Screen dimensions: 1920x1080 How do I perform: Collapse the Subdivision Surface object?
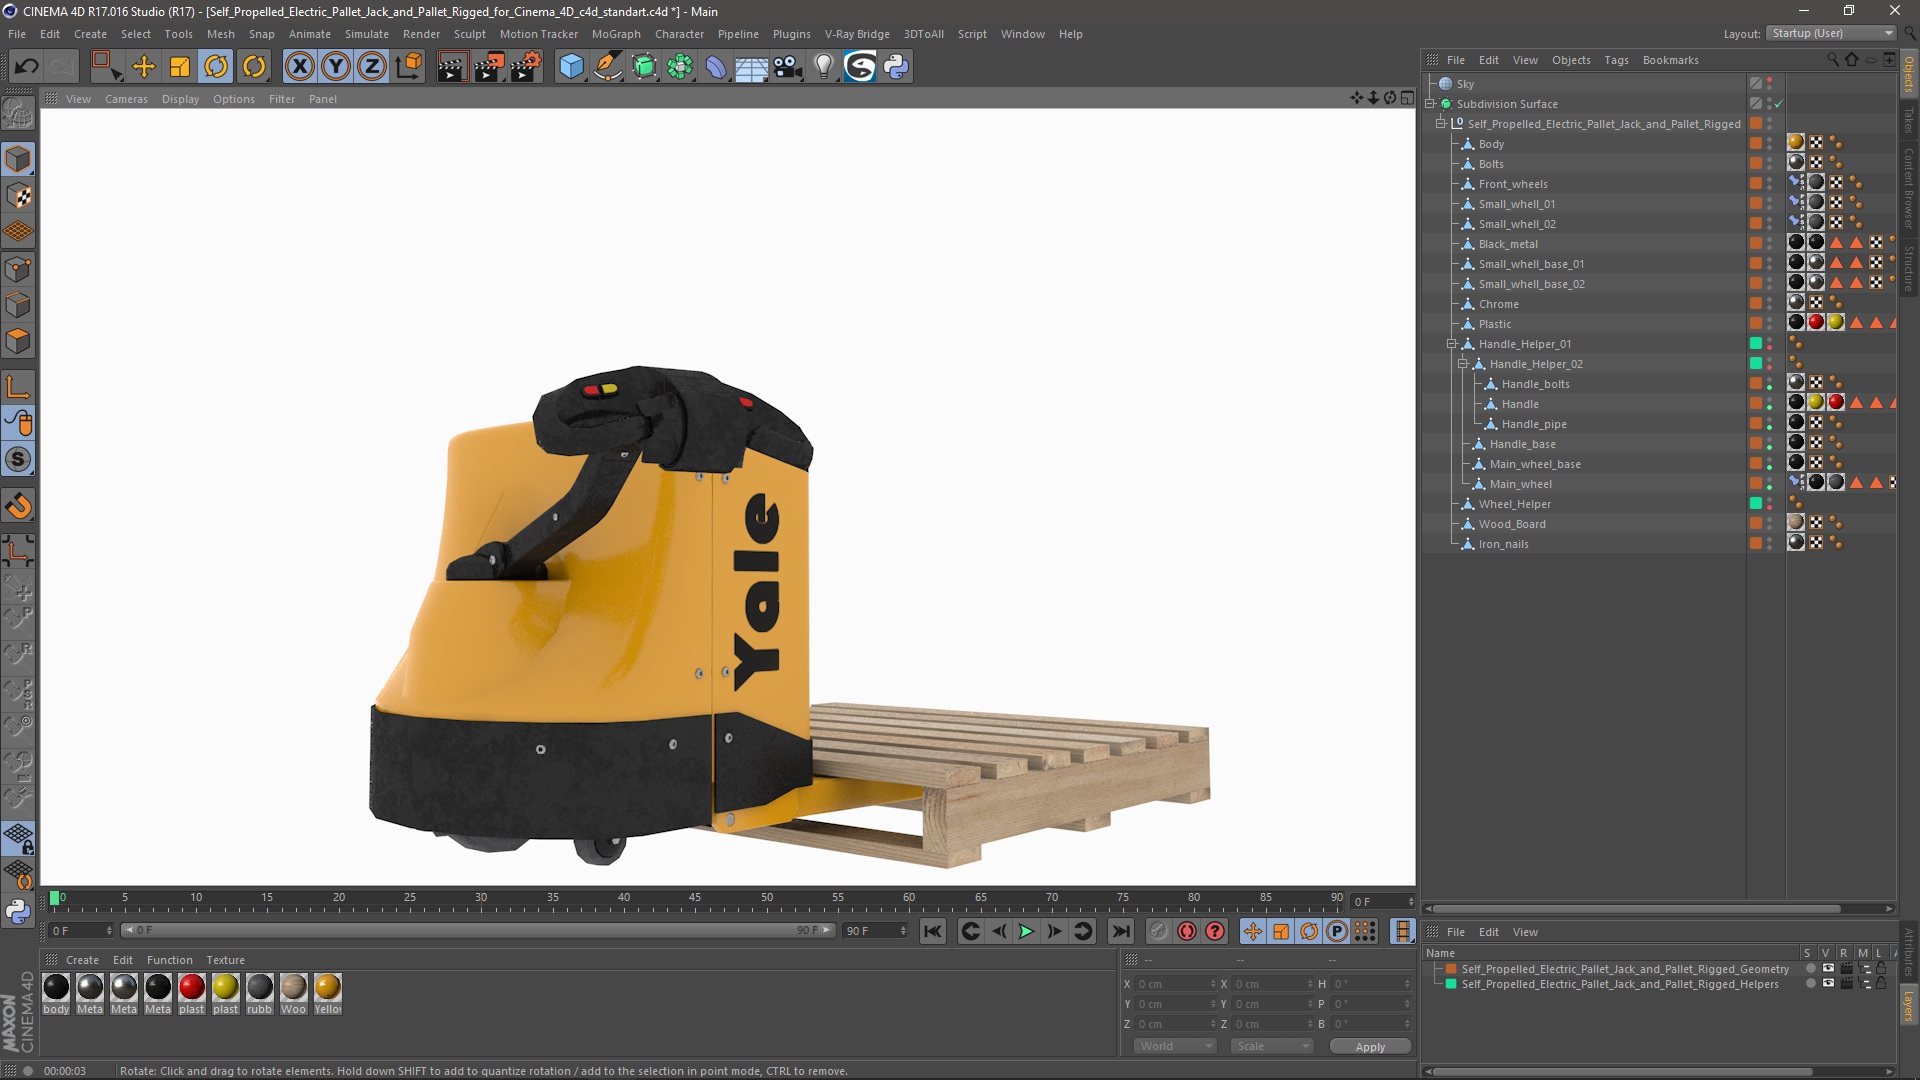pyautogui.click(x=1430, y=104)
